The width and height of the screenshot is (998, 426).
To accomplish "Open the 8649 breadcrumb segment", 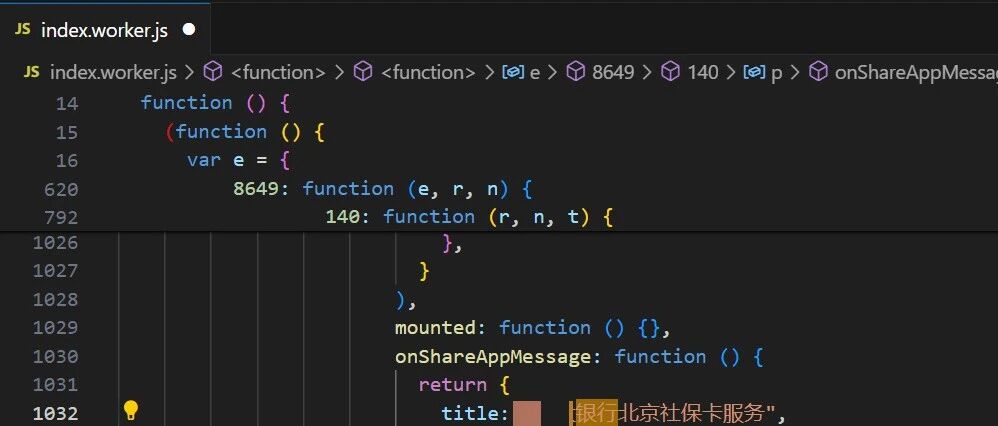I will [x=613, y=73].
